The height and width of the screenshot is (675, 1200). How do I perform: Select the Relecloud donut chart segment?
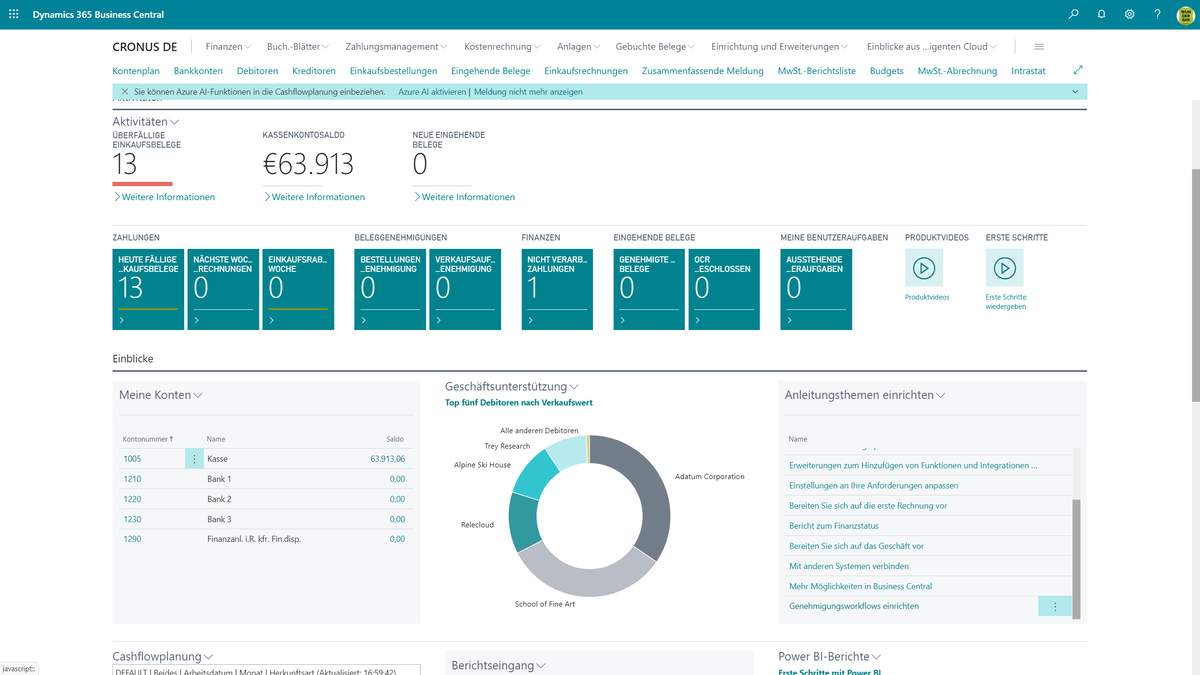(522, 522)
